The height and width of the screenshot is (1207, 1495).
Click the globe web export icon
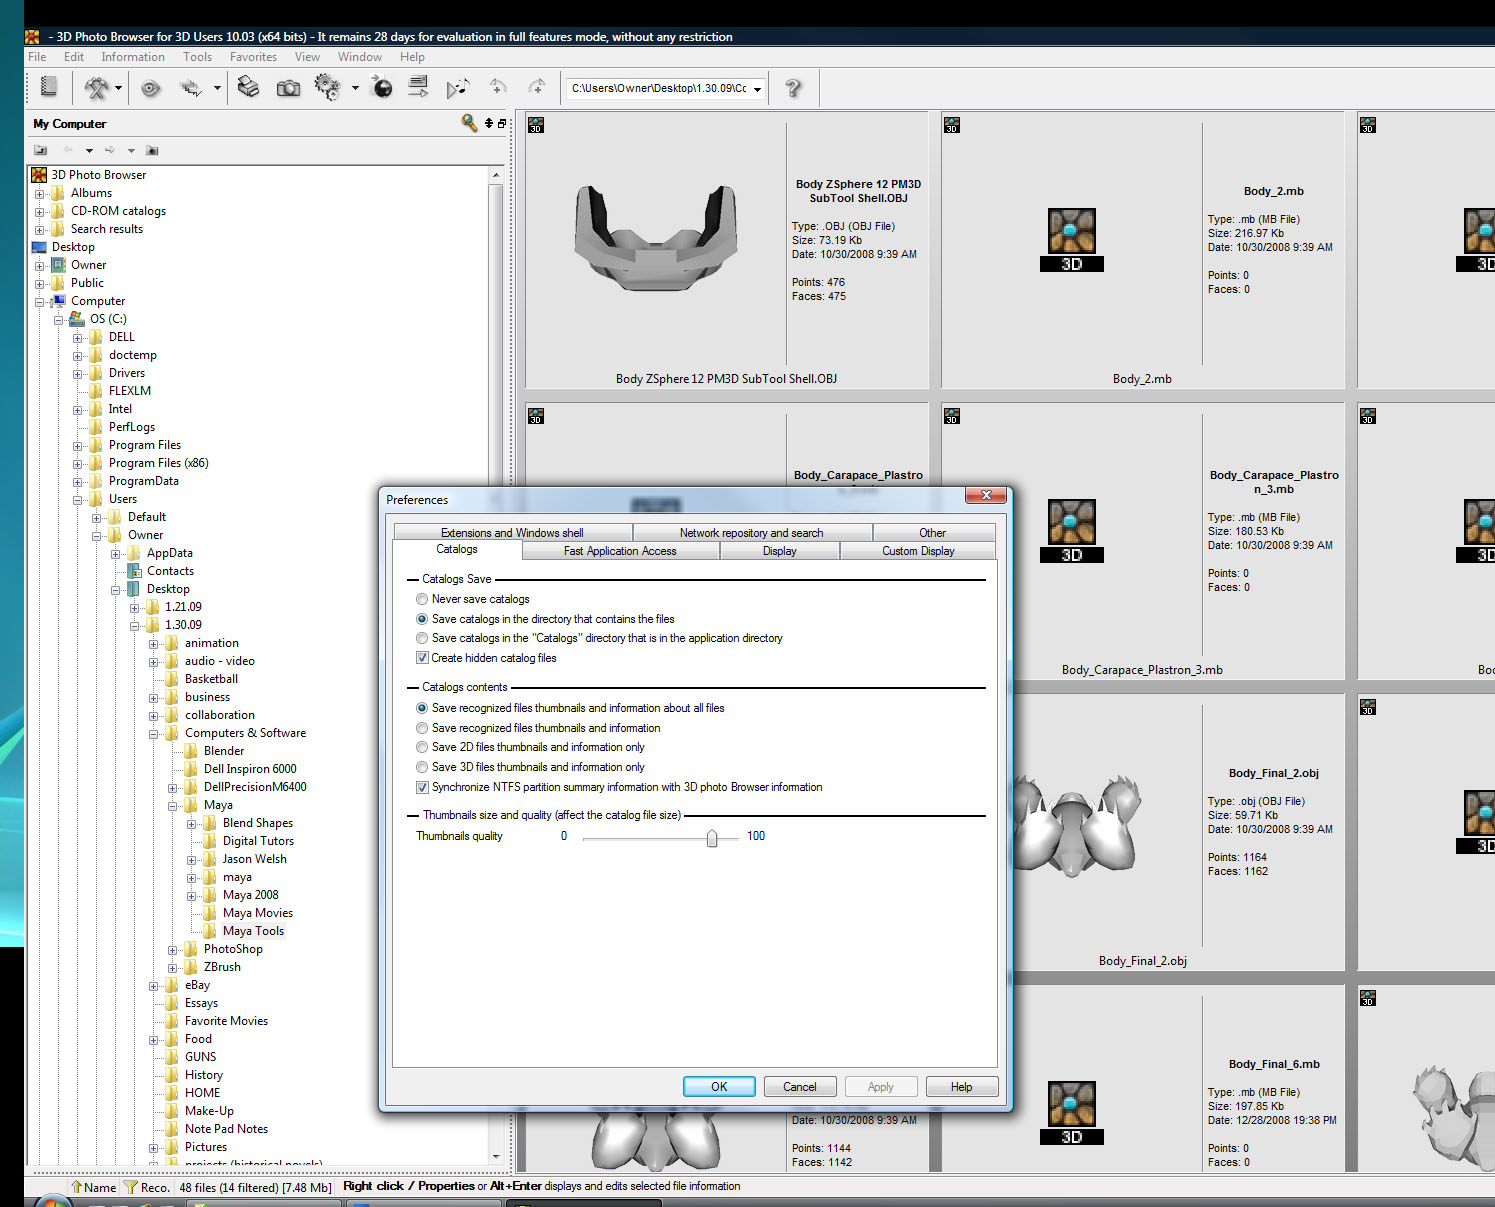point(382,88)
